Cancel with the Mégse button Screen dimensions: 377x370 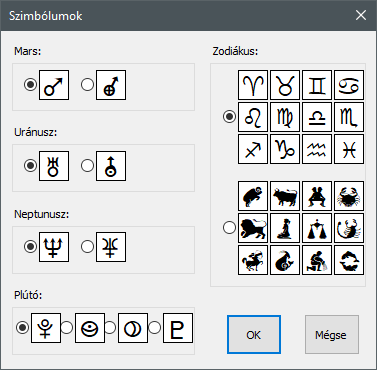pyautogui.click(x=332, y=335)
